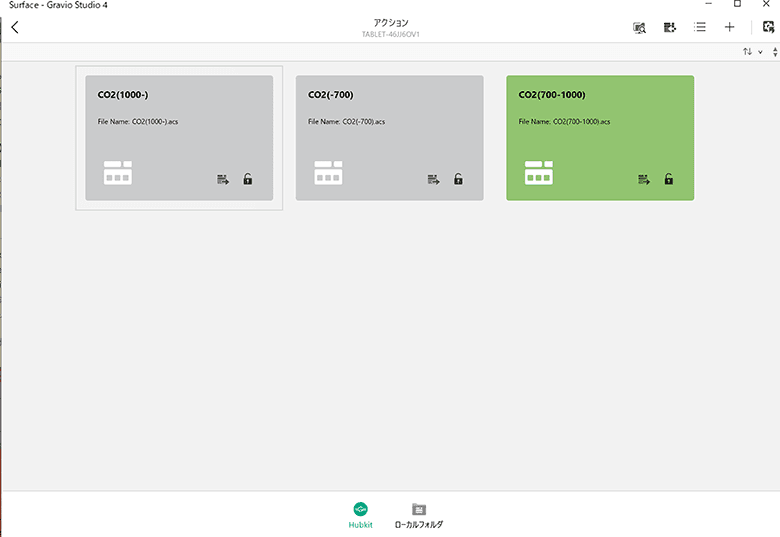This screenshot has height=537, width=780.
Task: Select the CO2(1000-) action card
Action: coord(179,138)
